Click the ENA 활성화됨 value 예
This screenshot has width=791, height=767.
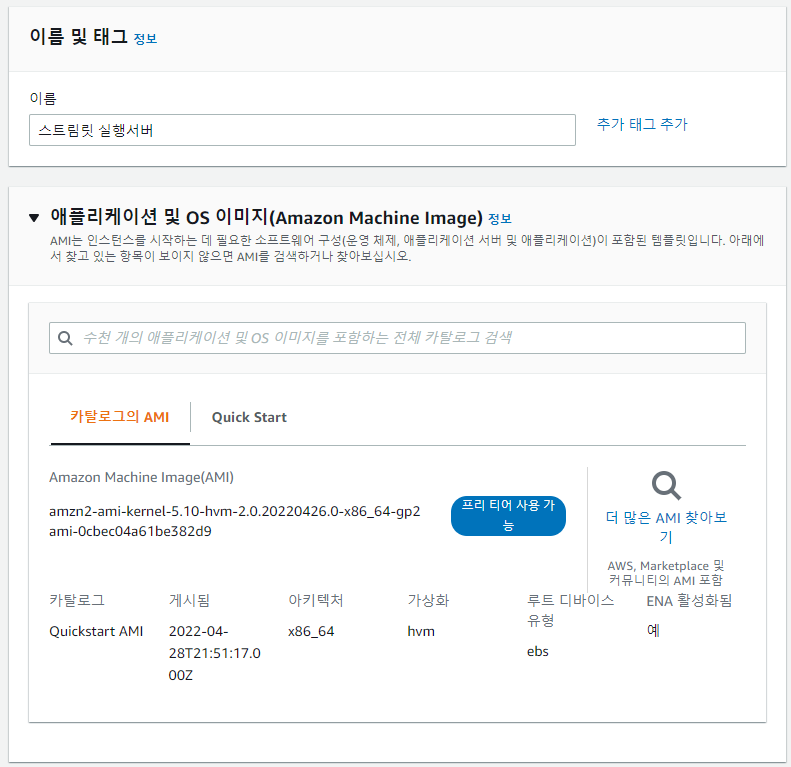653,630
